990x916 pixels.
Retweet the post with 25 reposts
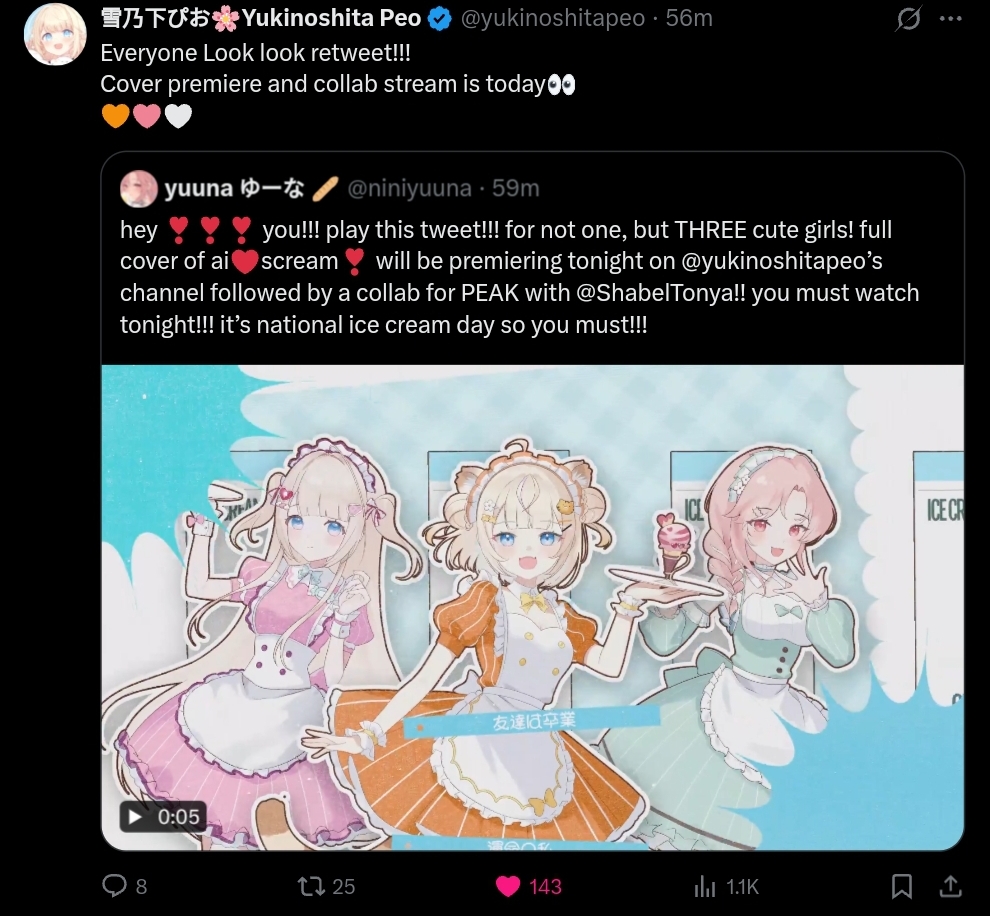(311, 886)
